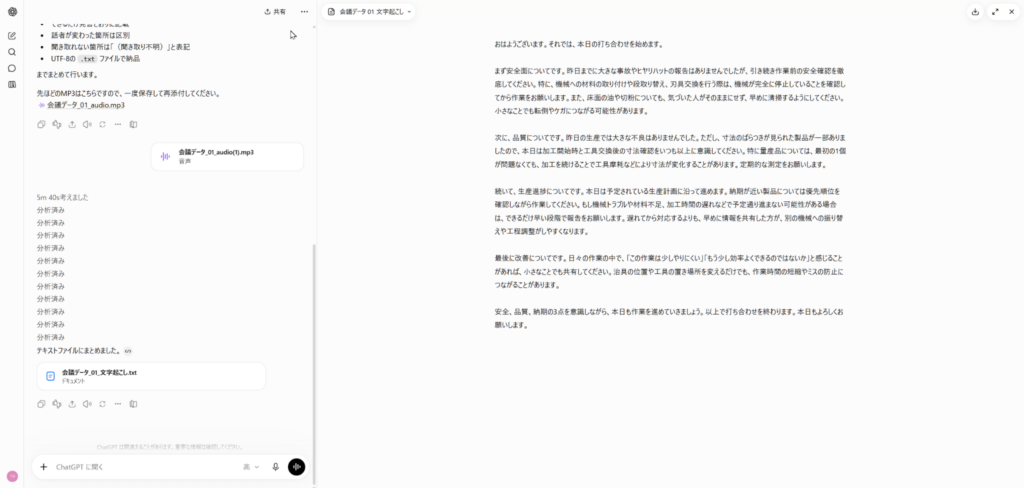Open more actions for reply above audio(1).mp3
This screenshot has width=1024, height=488.
pos(118,124)
